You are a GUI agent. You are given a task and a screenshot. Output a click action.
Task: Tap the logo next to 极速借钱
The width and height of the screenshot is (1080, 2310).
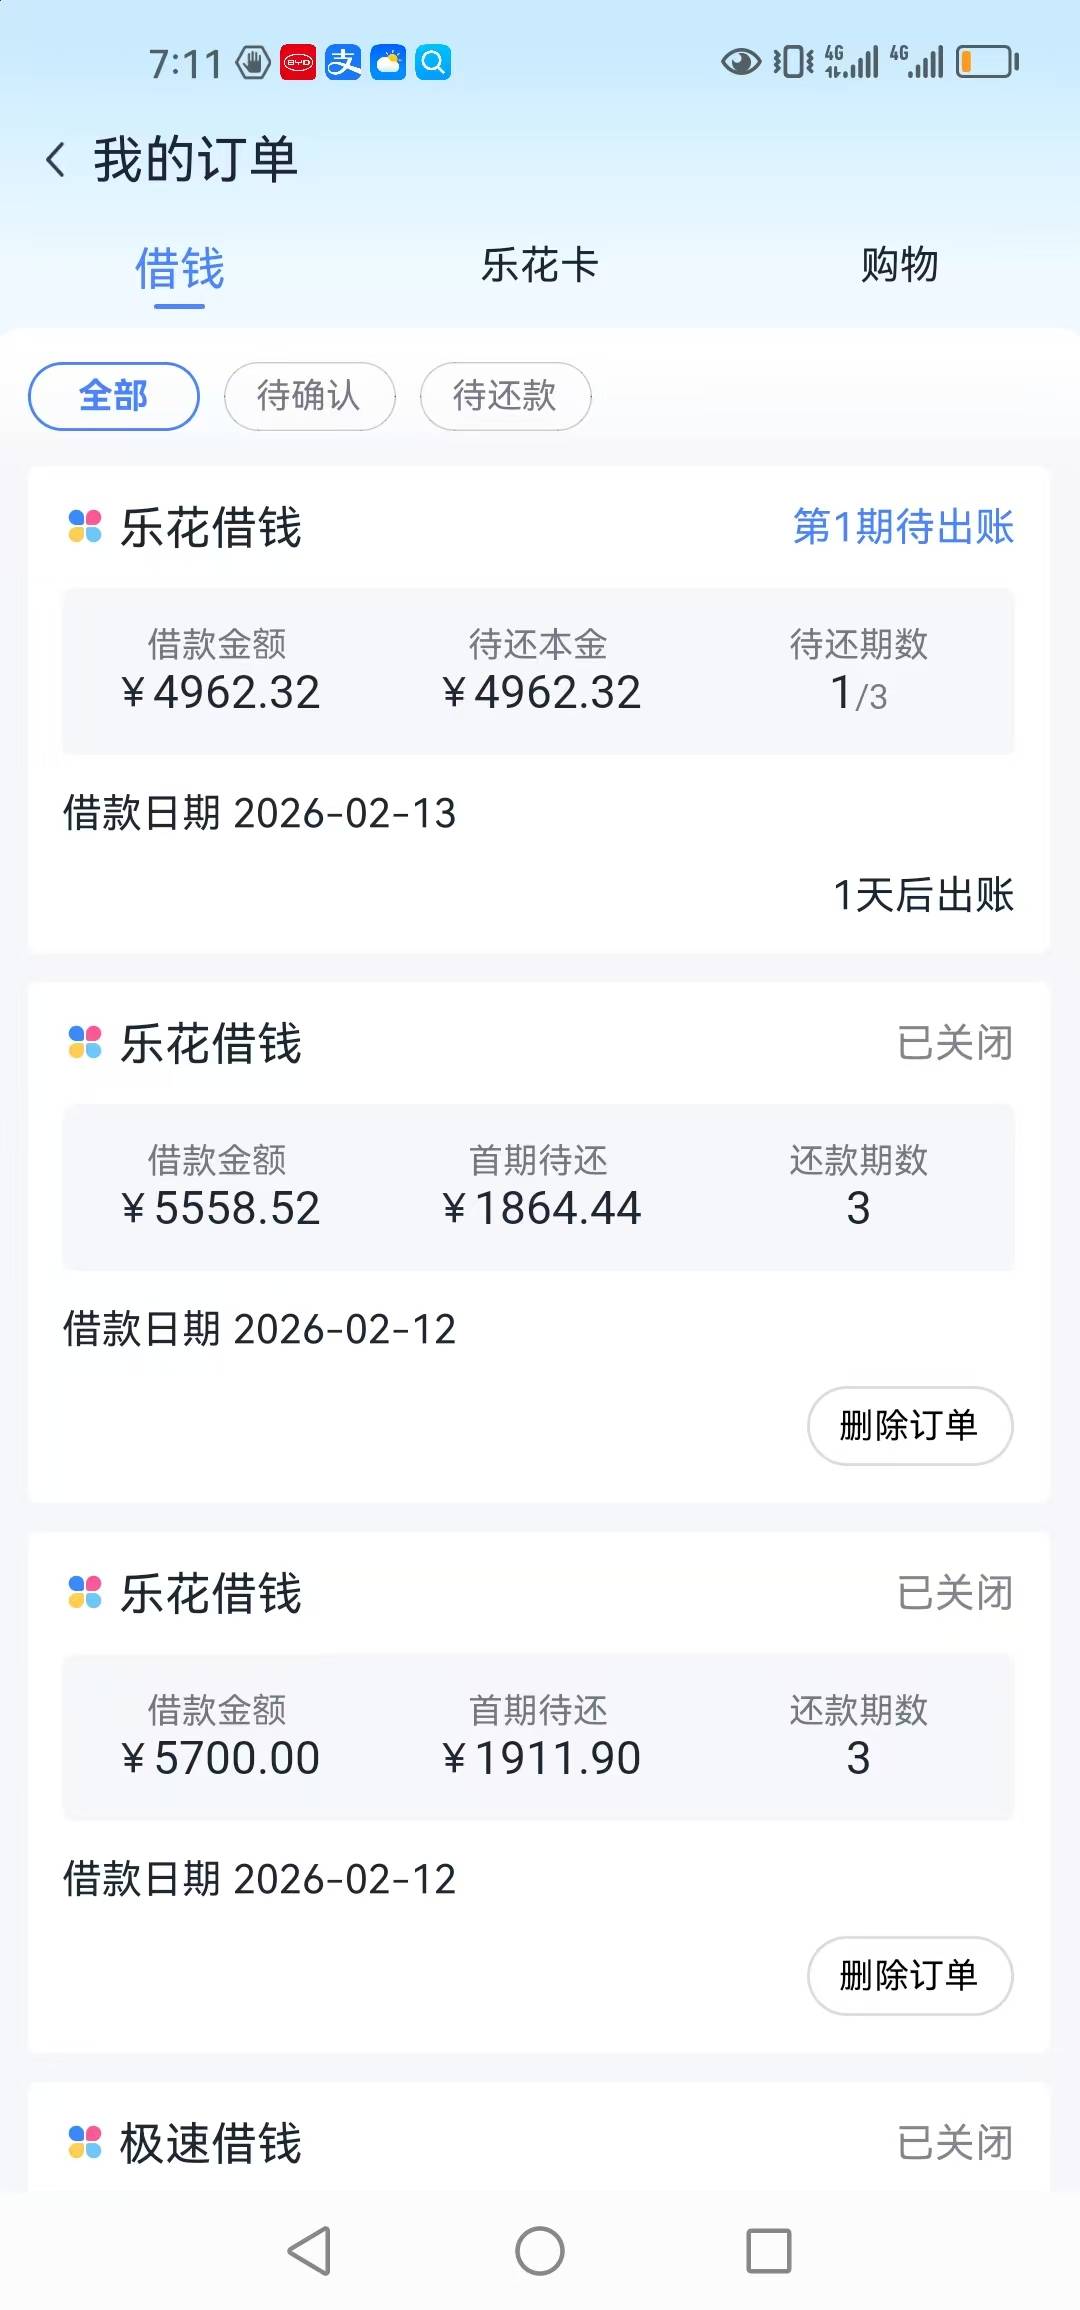(85, 2142)
